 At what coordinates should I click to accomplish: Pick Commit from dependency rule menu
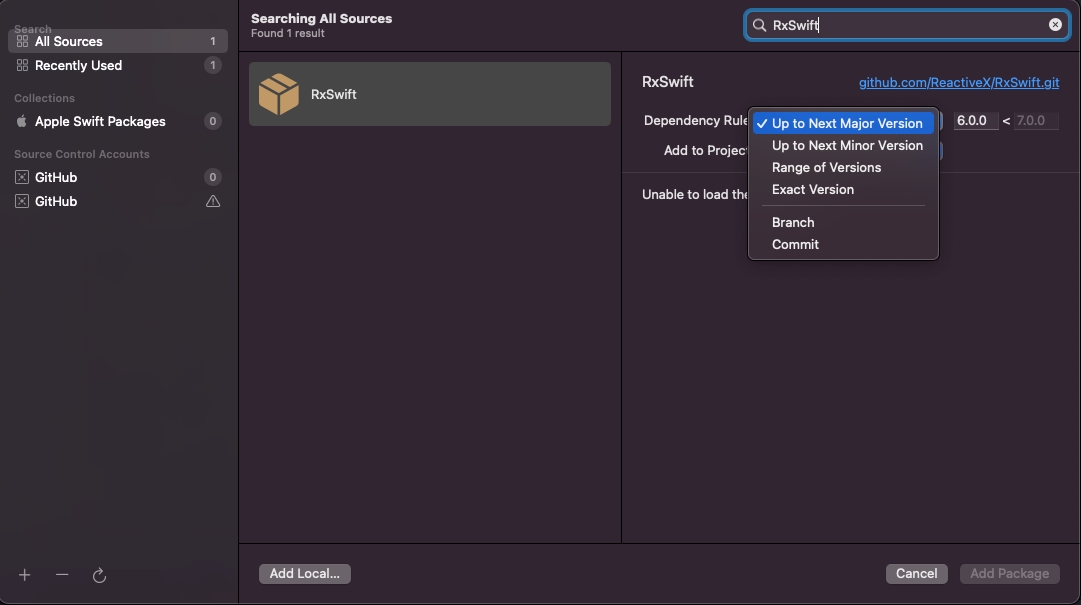795,244
